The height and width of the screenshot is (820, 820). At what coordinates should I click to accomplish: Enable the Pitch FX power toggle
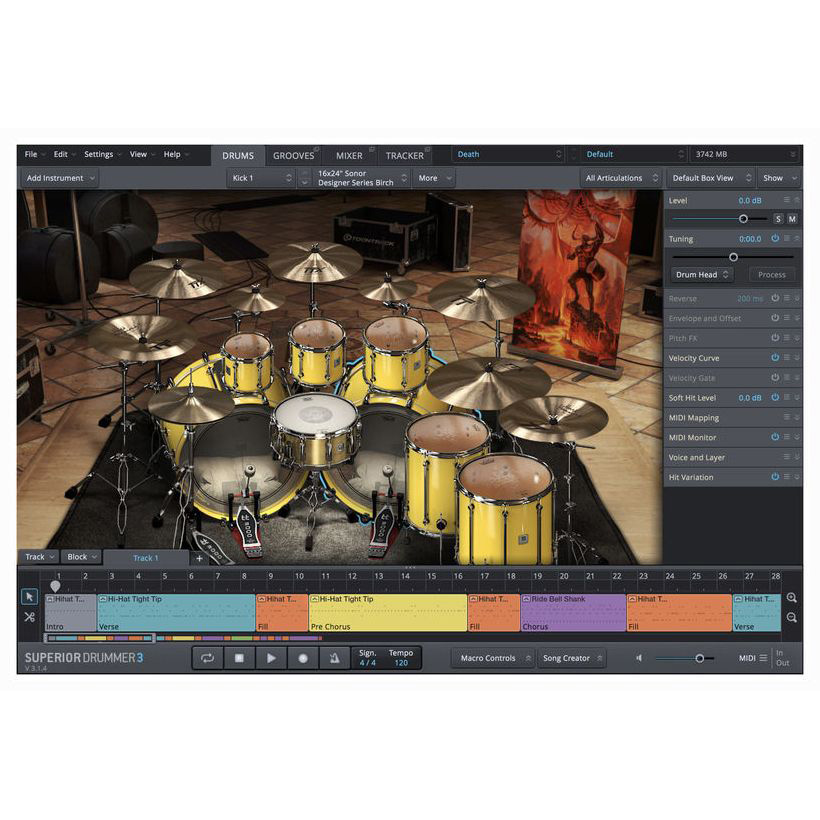775,338
